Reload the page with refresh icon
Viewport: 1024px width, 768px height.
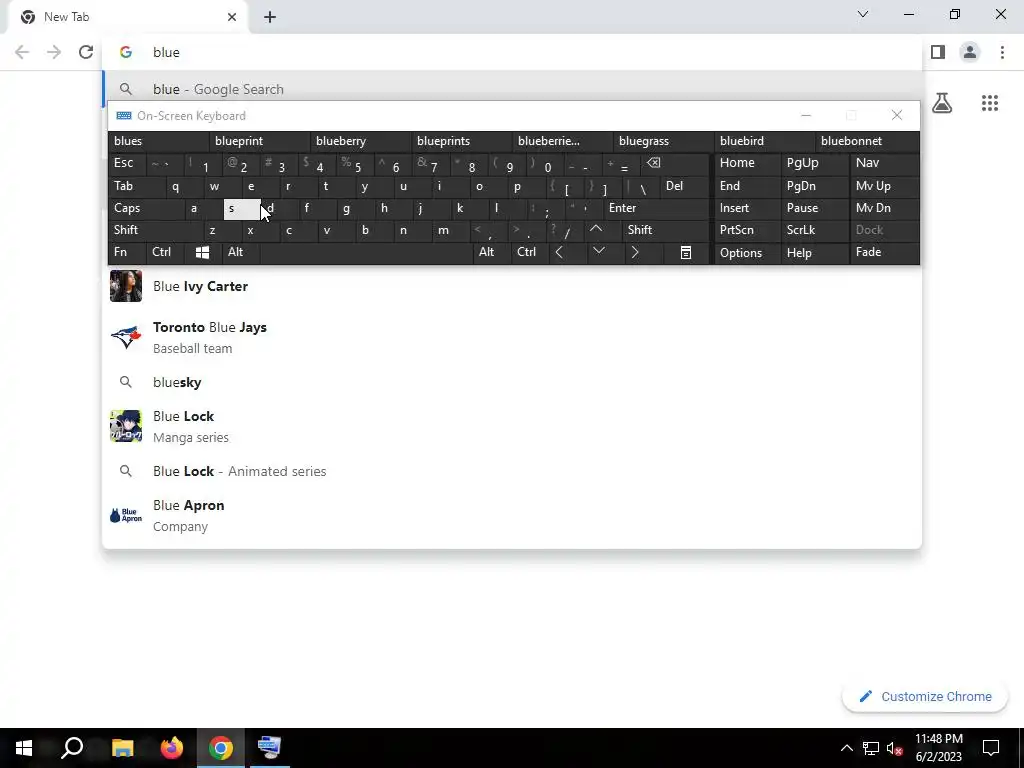(x=86, y=52)
